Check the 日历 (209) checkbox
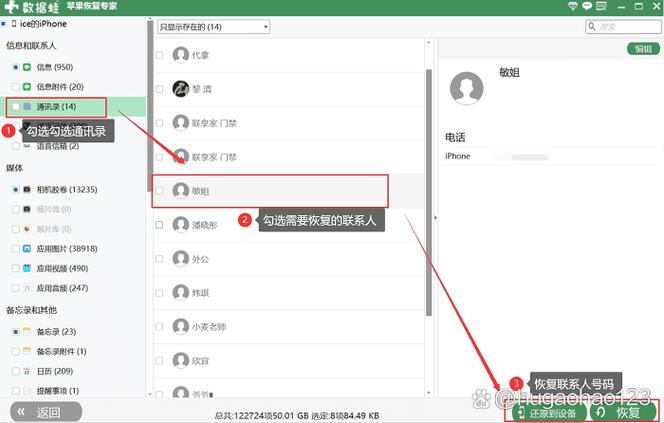This screenshot has width=664, height=423. (16, 371)
